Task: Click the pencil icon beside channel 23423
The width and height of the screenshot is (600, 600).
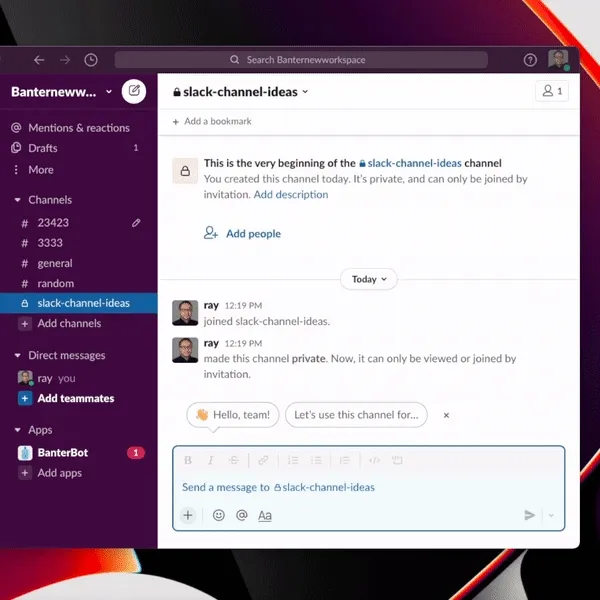Action: [x=136, y=223]
